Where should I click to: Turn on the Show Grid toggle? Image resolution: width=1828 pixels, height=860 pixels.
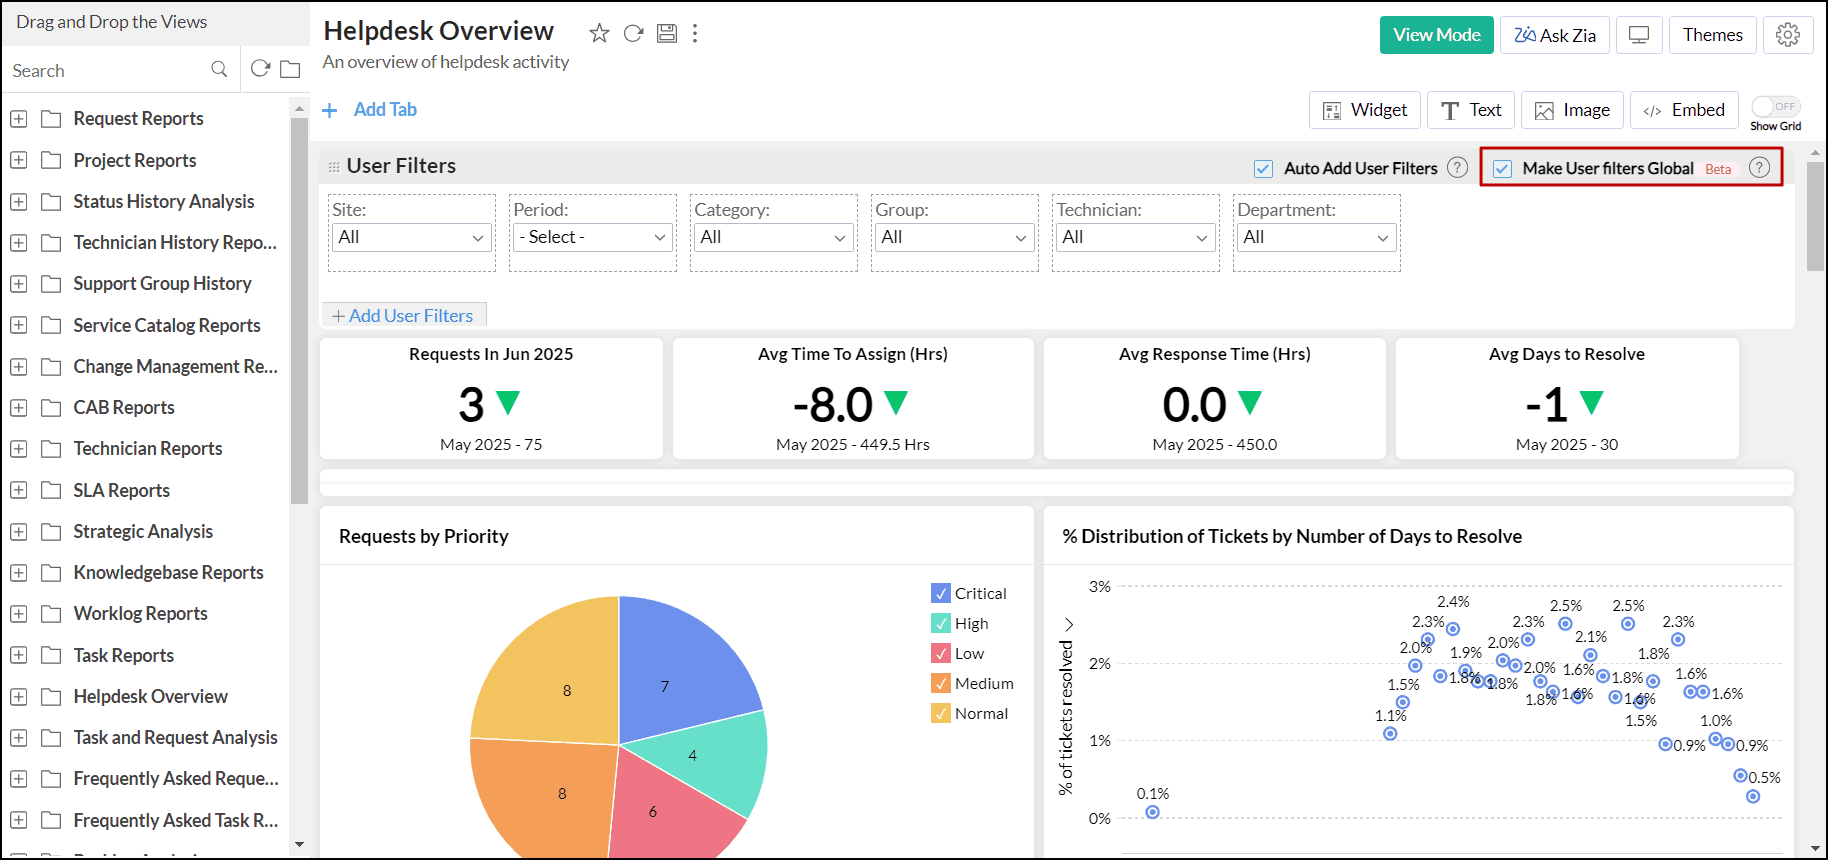(x=1776, y=107)
